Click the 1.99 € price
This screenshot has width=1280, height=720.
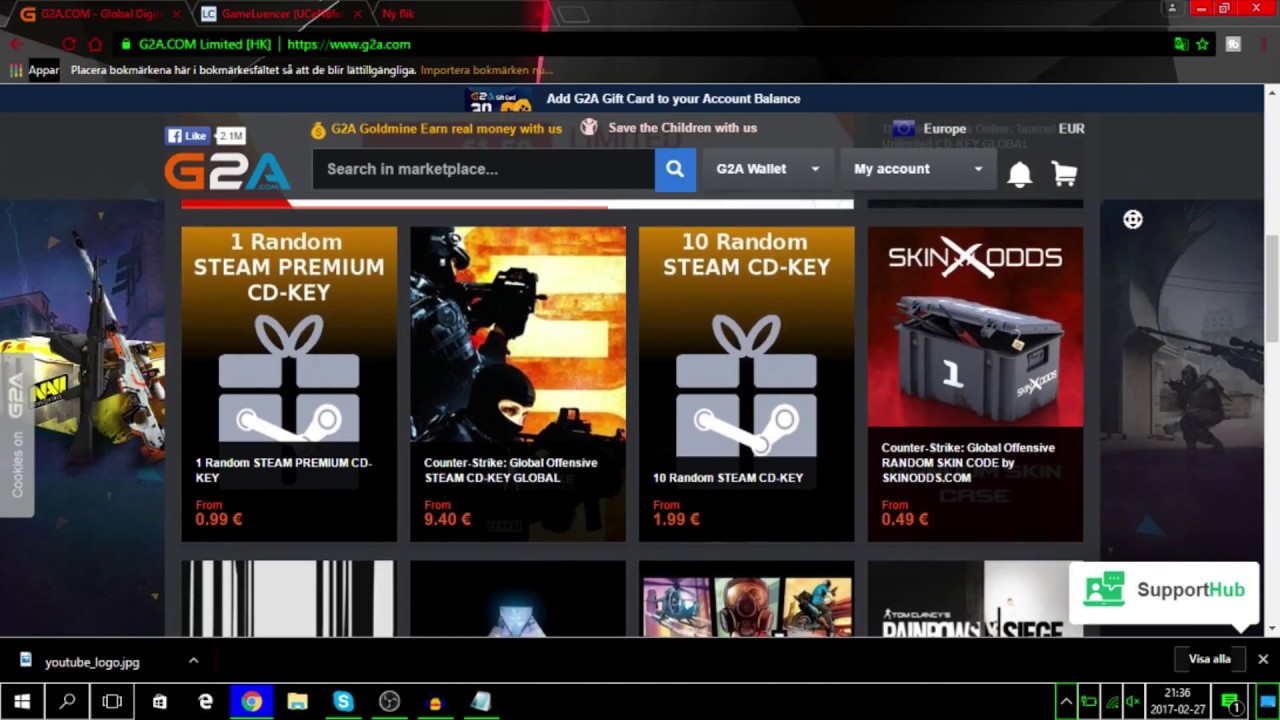[x=676, y=519]
